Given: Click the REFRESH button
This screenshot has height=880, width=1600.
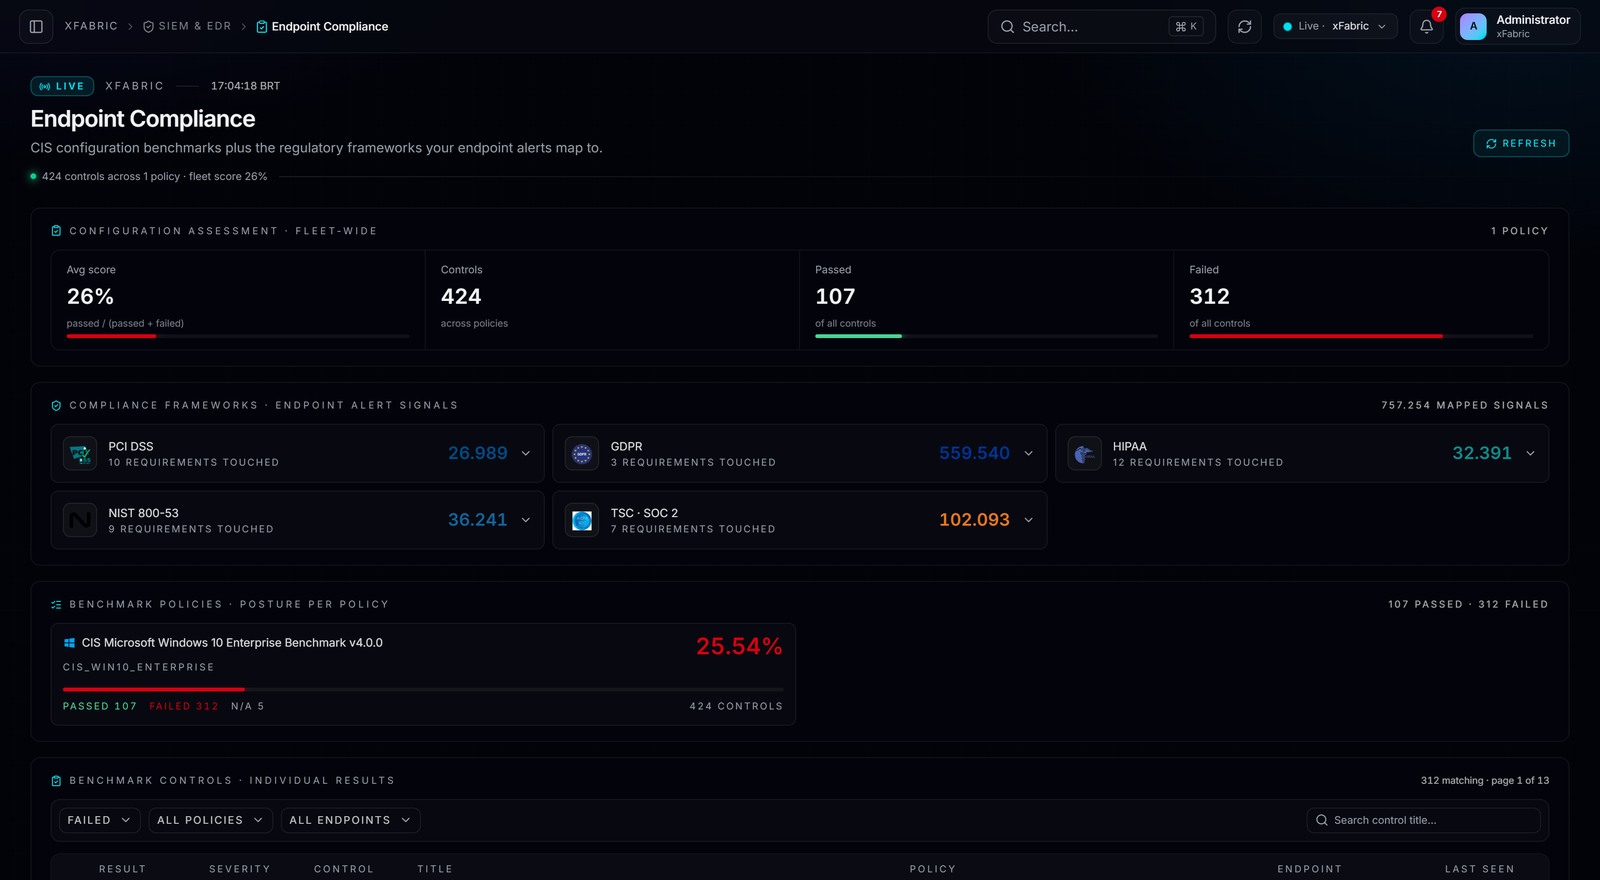Looking at the screenshot, I should point(1521,144).
